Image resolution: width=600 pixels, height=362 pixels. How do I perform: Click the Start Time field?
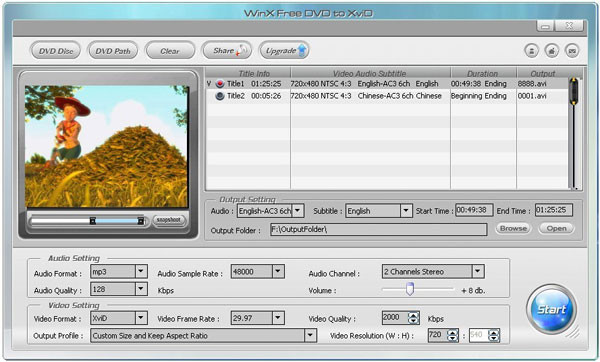474,210
